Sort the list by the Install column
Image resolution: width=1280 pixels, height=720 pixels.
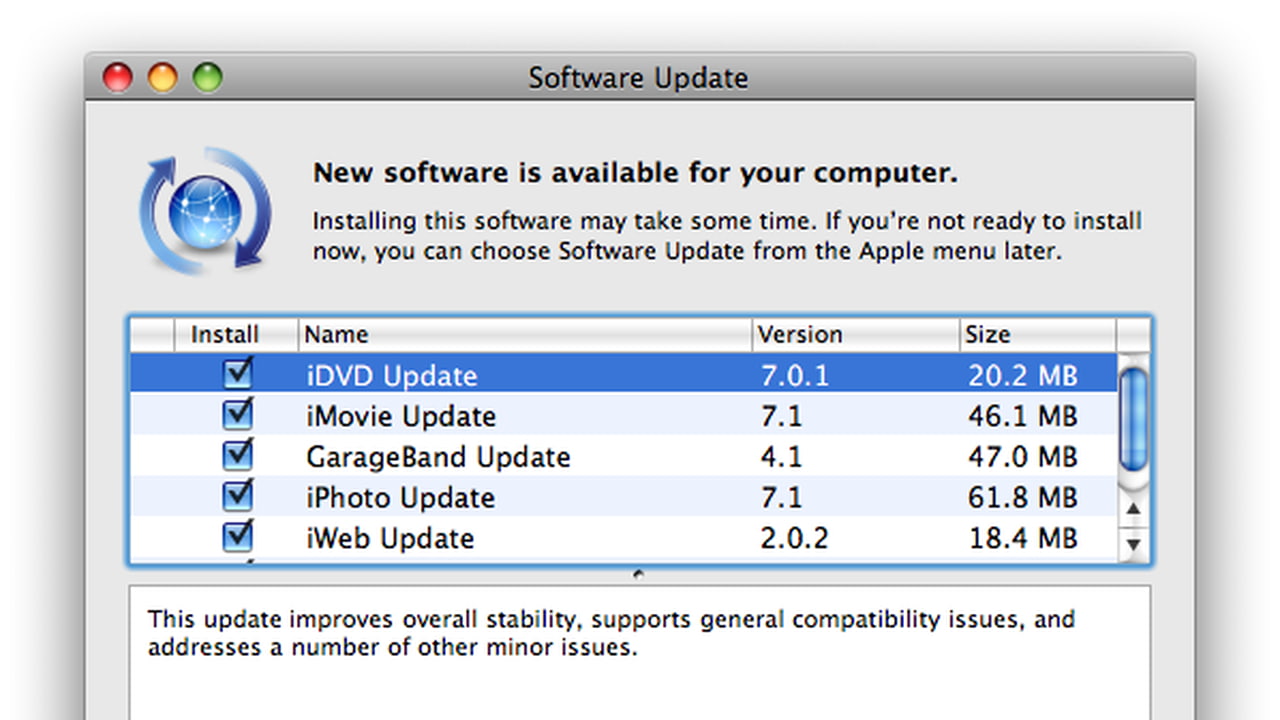tap(236, 335)
